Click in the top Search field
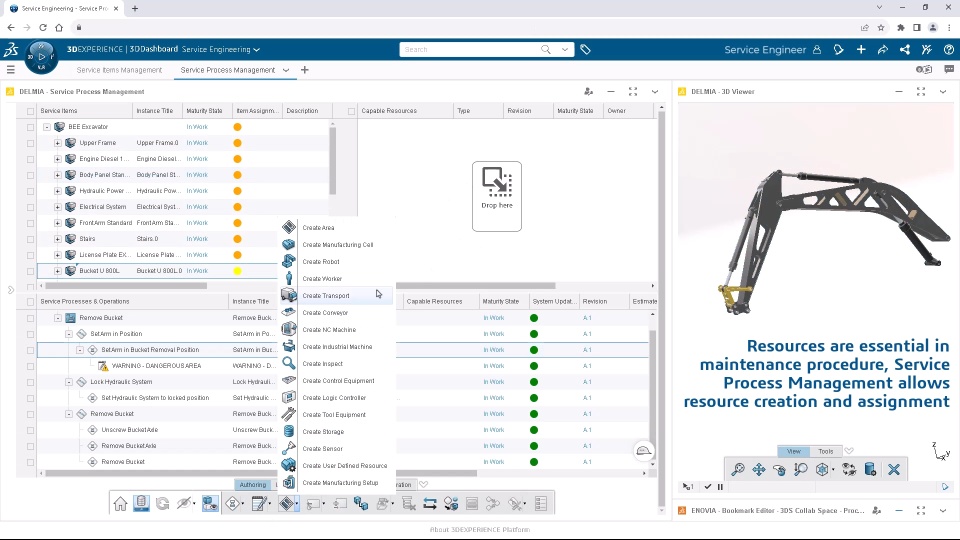This screenshot has height=540, width=960. tap(470, 50)
